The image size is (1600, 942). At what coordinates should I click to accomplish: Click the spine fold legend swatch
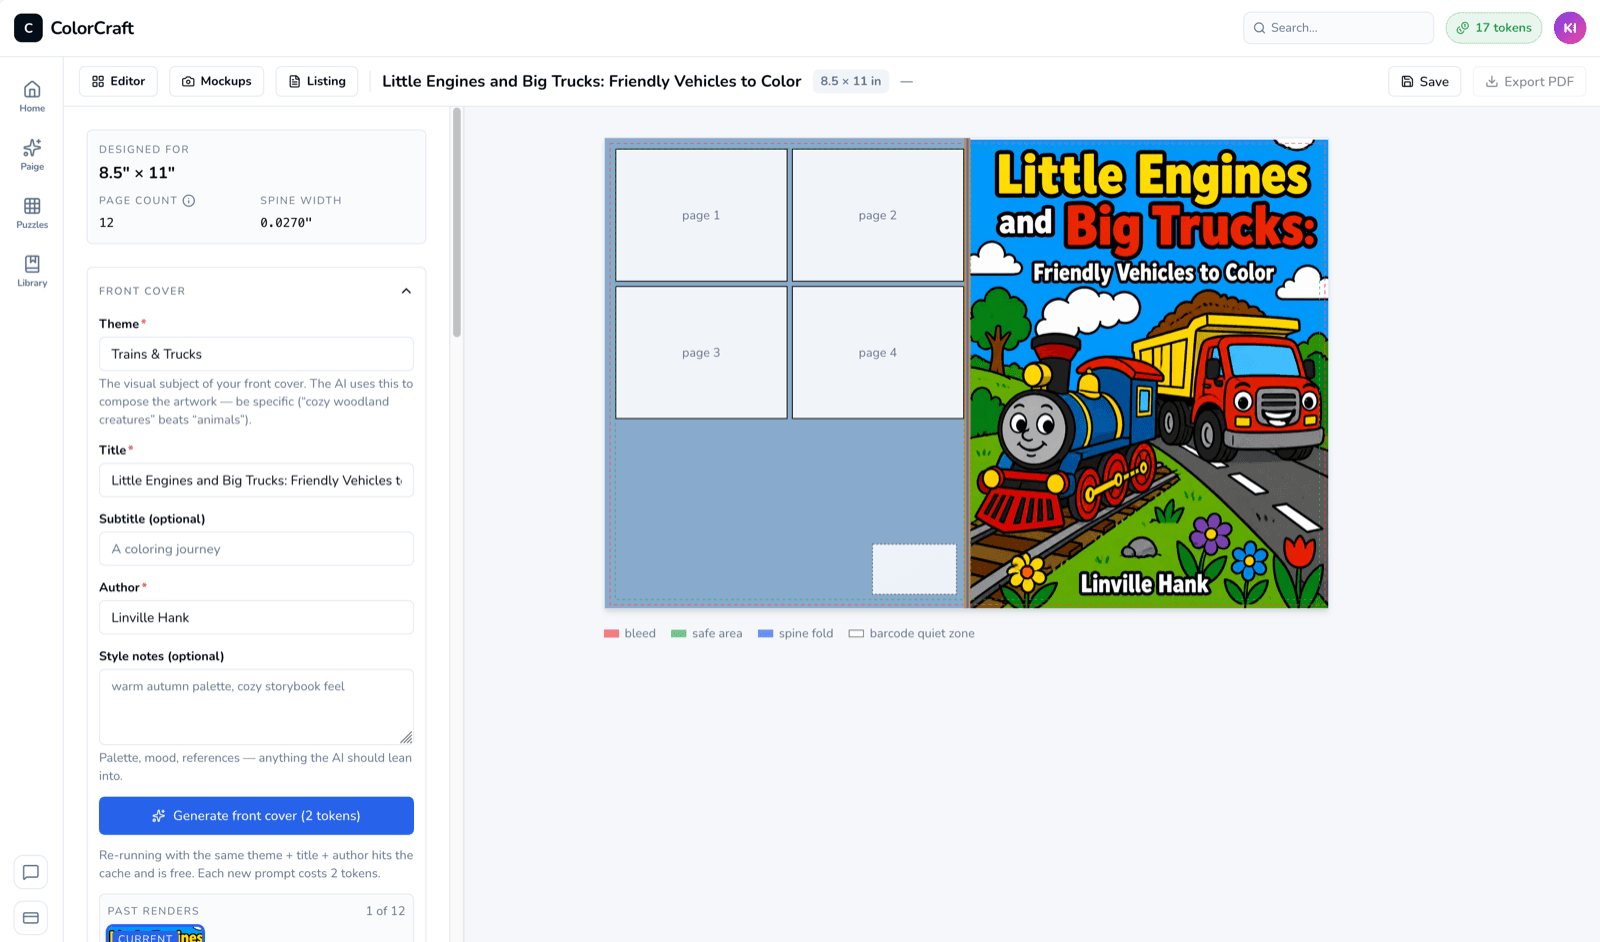(x=766, y=633)
